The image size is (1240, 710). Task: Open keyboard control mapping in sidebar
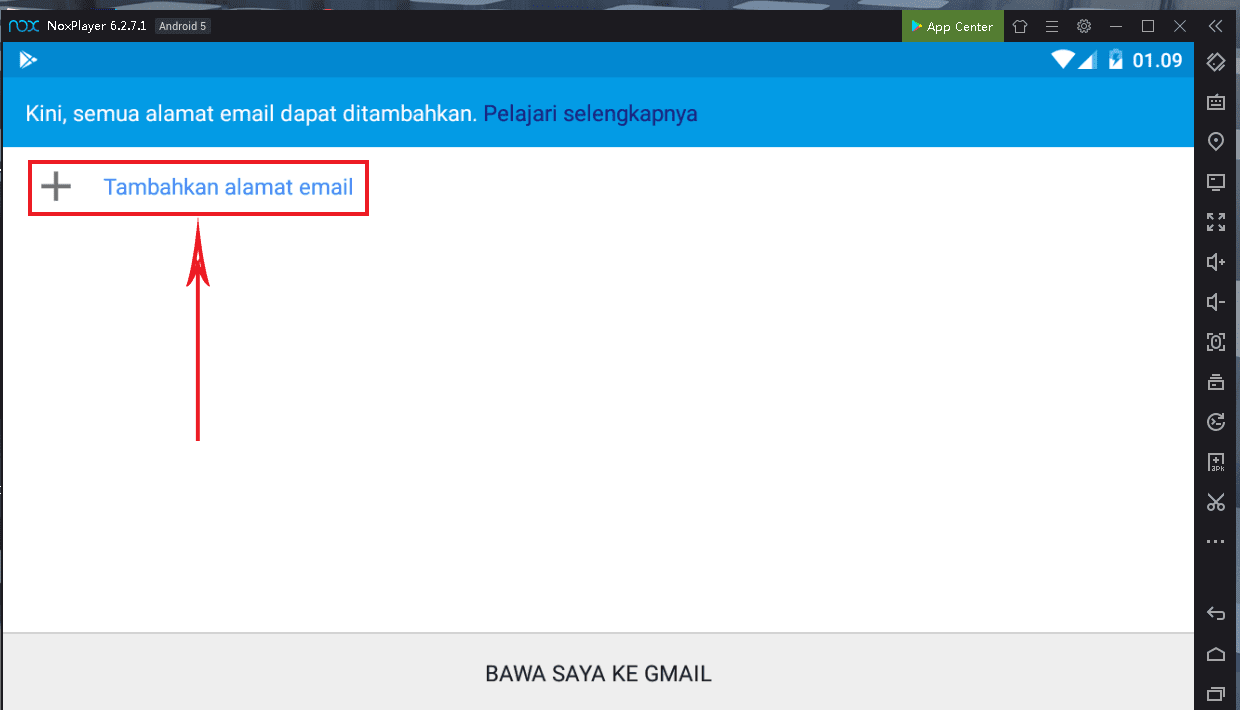1216,102
